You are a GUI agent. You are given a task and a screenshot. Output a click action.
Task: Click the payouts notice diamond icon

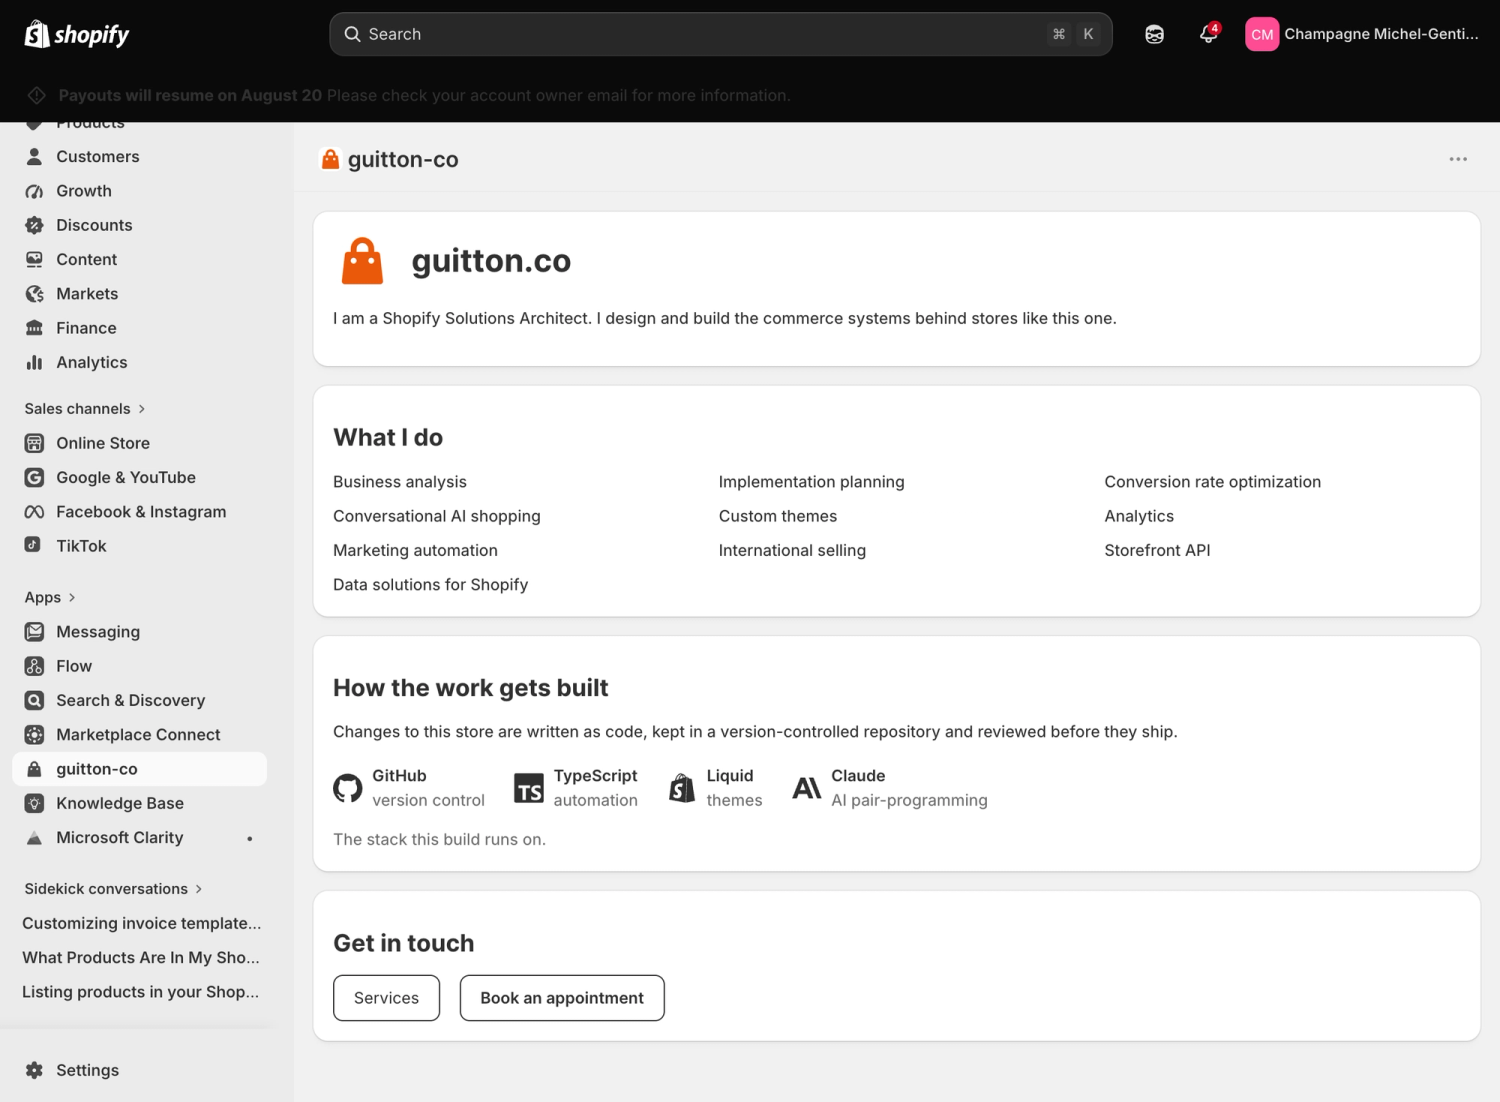[x=37, y=95]
